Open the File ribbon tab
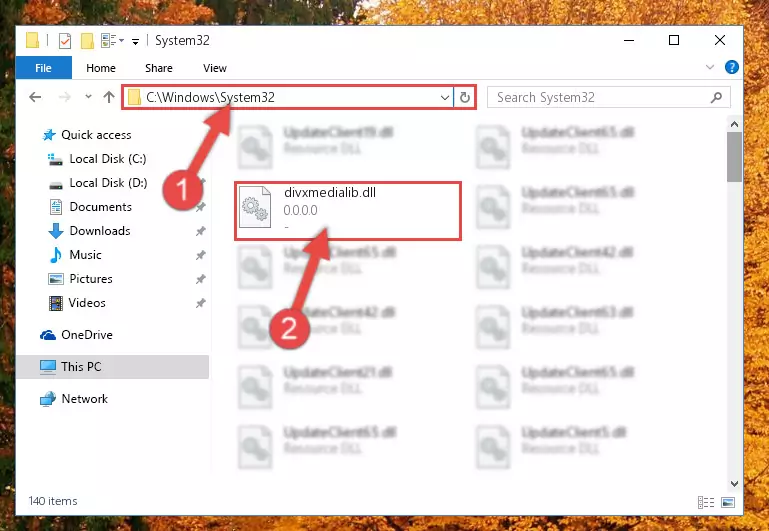The image size is (769, 531). (x=44, y=68)
